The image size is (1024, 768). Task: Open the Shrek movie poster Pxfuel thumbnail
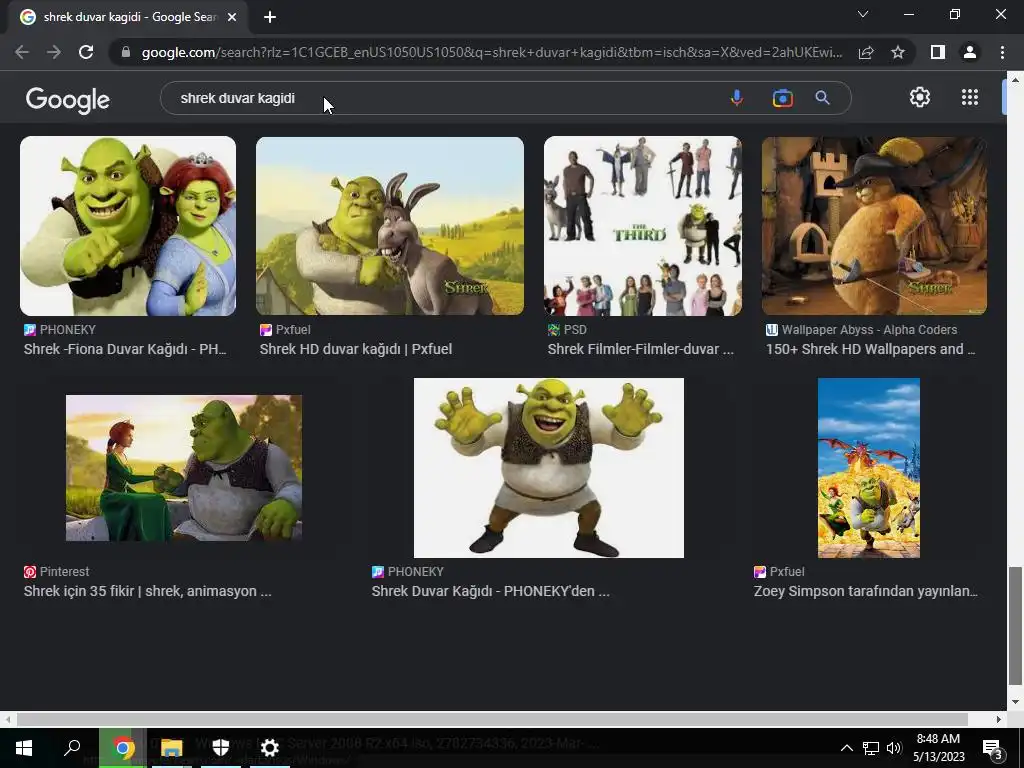coord(869,468)
